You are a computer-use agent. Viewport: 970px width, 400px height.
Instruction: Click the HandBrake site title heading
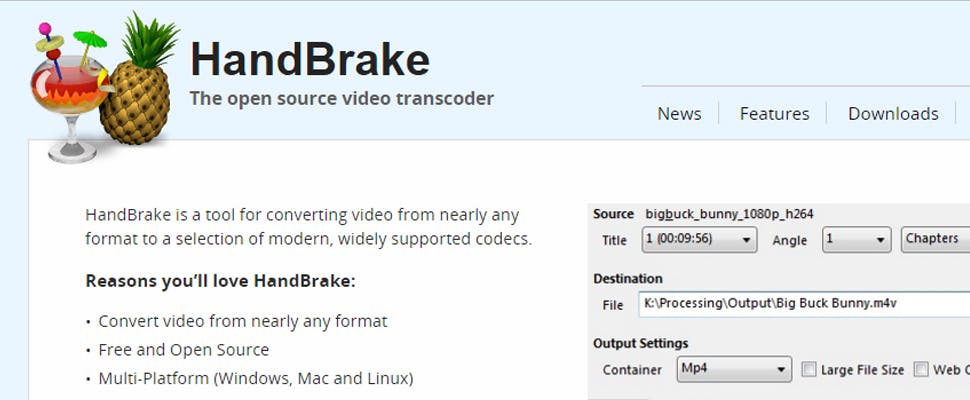tap(310, 60)
